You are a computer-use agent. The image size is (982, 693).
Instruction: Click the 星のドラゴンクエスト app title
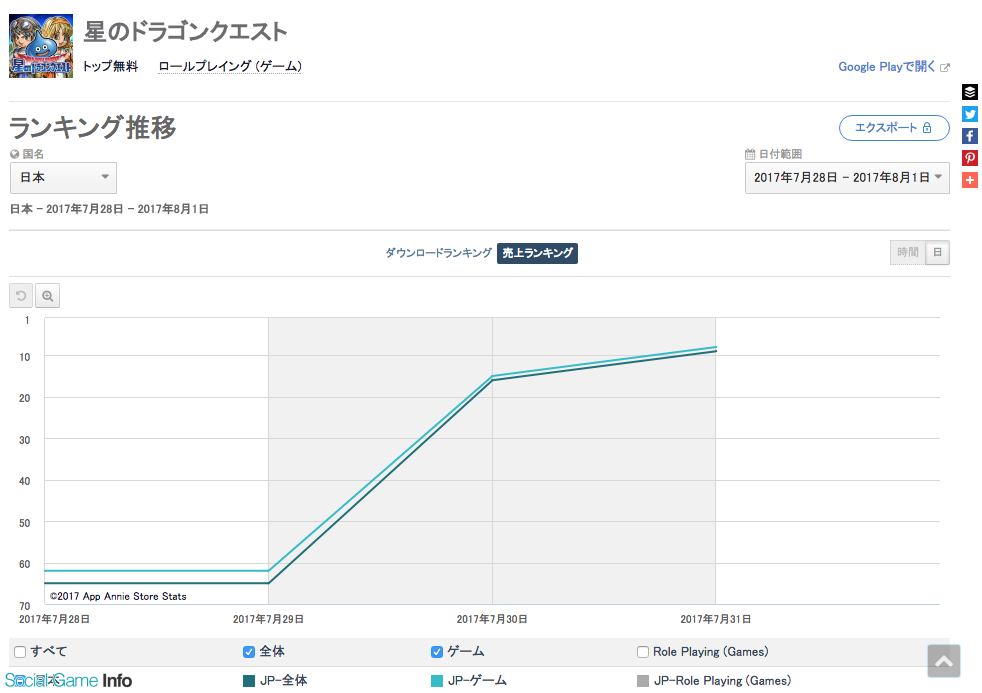point(185,32)
